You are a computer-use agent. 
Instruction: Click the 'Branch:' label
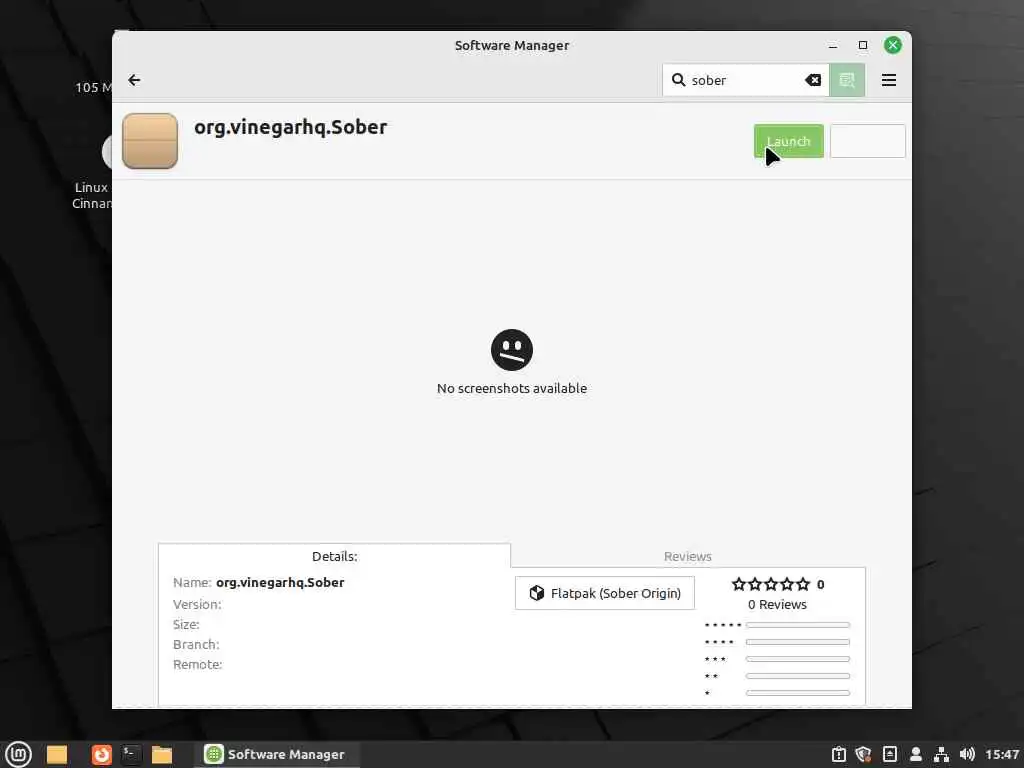(x=196, y=645)
